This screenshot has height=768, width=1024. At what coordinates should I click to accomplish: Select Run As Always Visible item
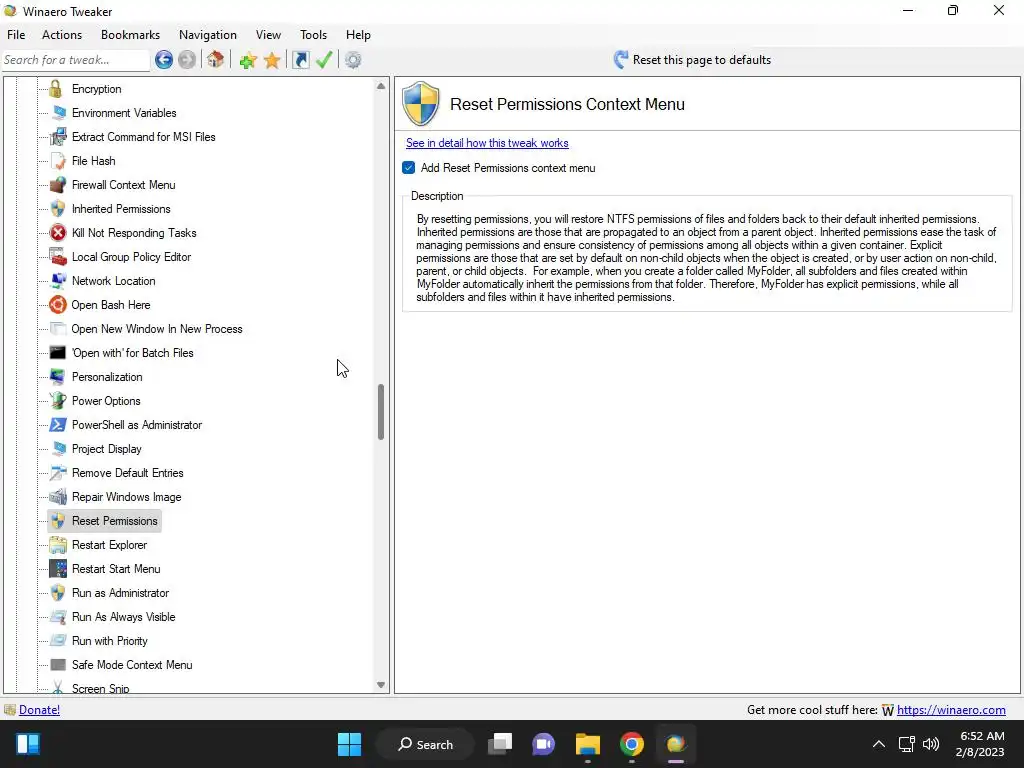pos(123,616)
